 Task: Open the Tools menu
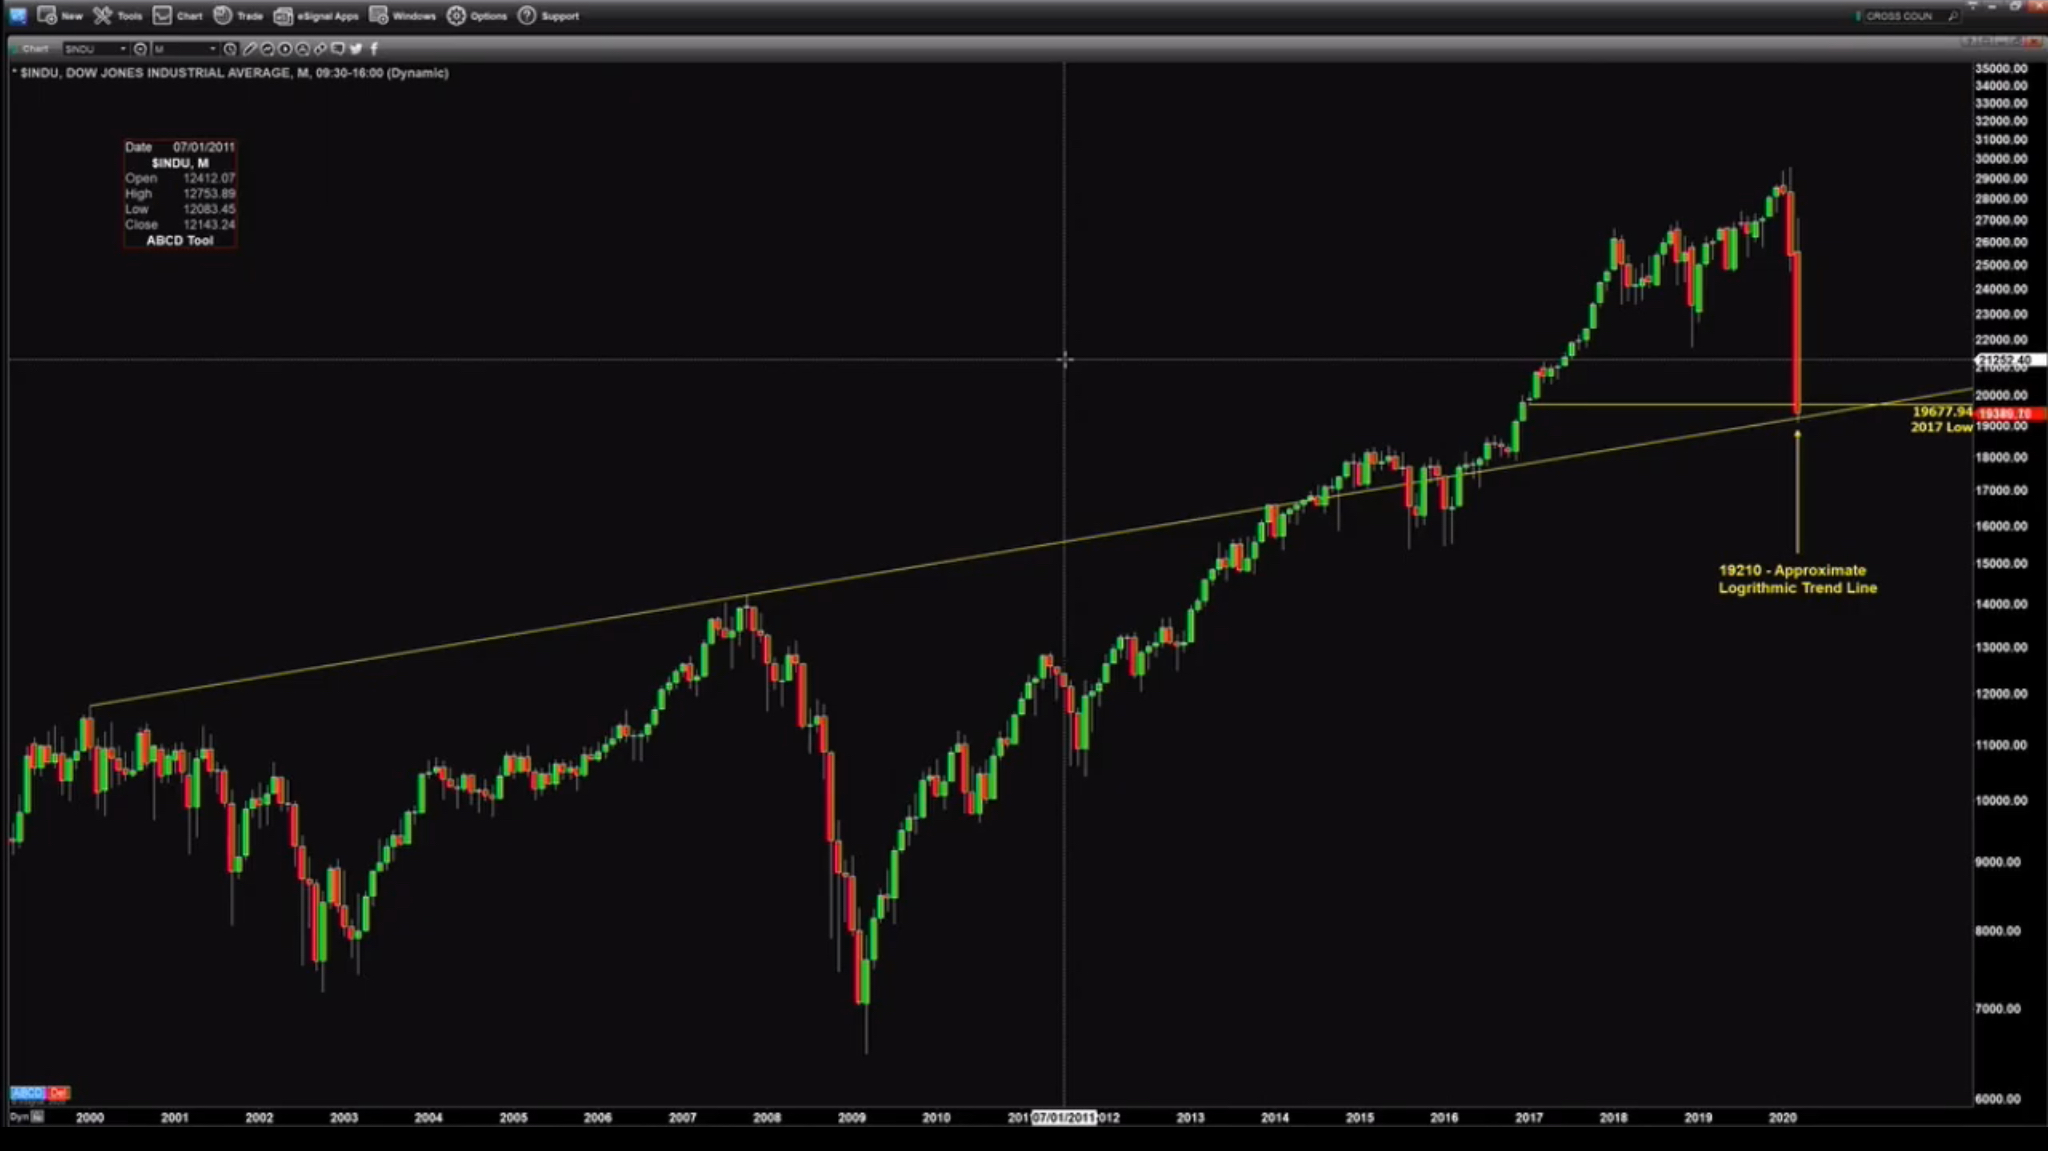tap(117, 16)
